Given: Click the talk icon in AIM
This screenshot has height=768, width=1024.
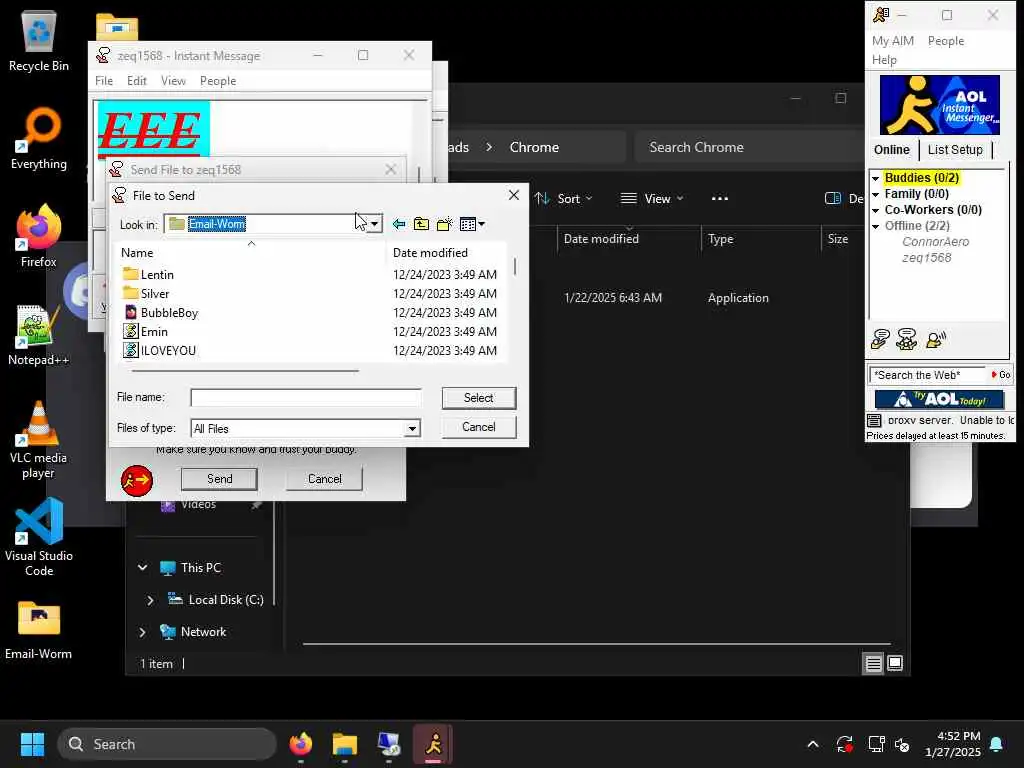Looking at the screenshot, I should [x=935, y=340].
